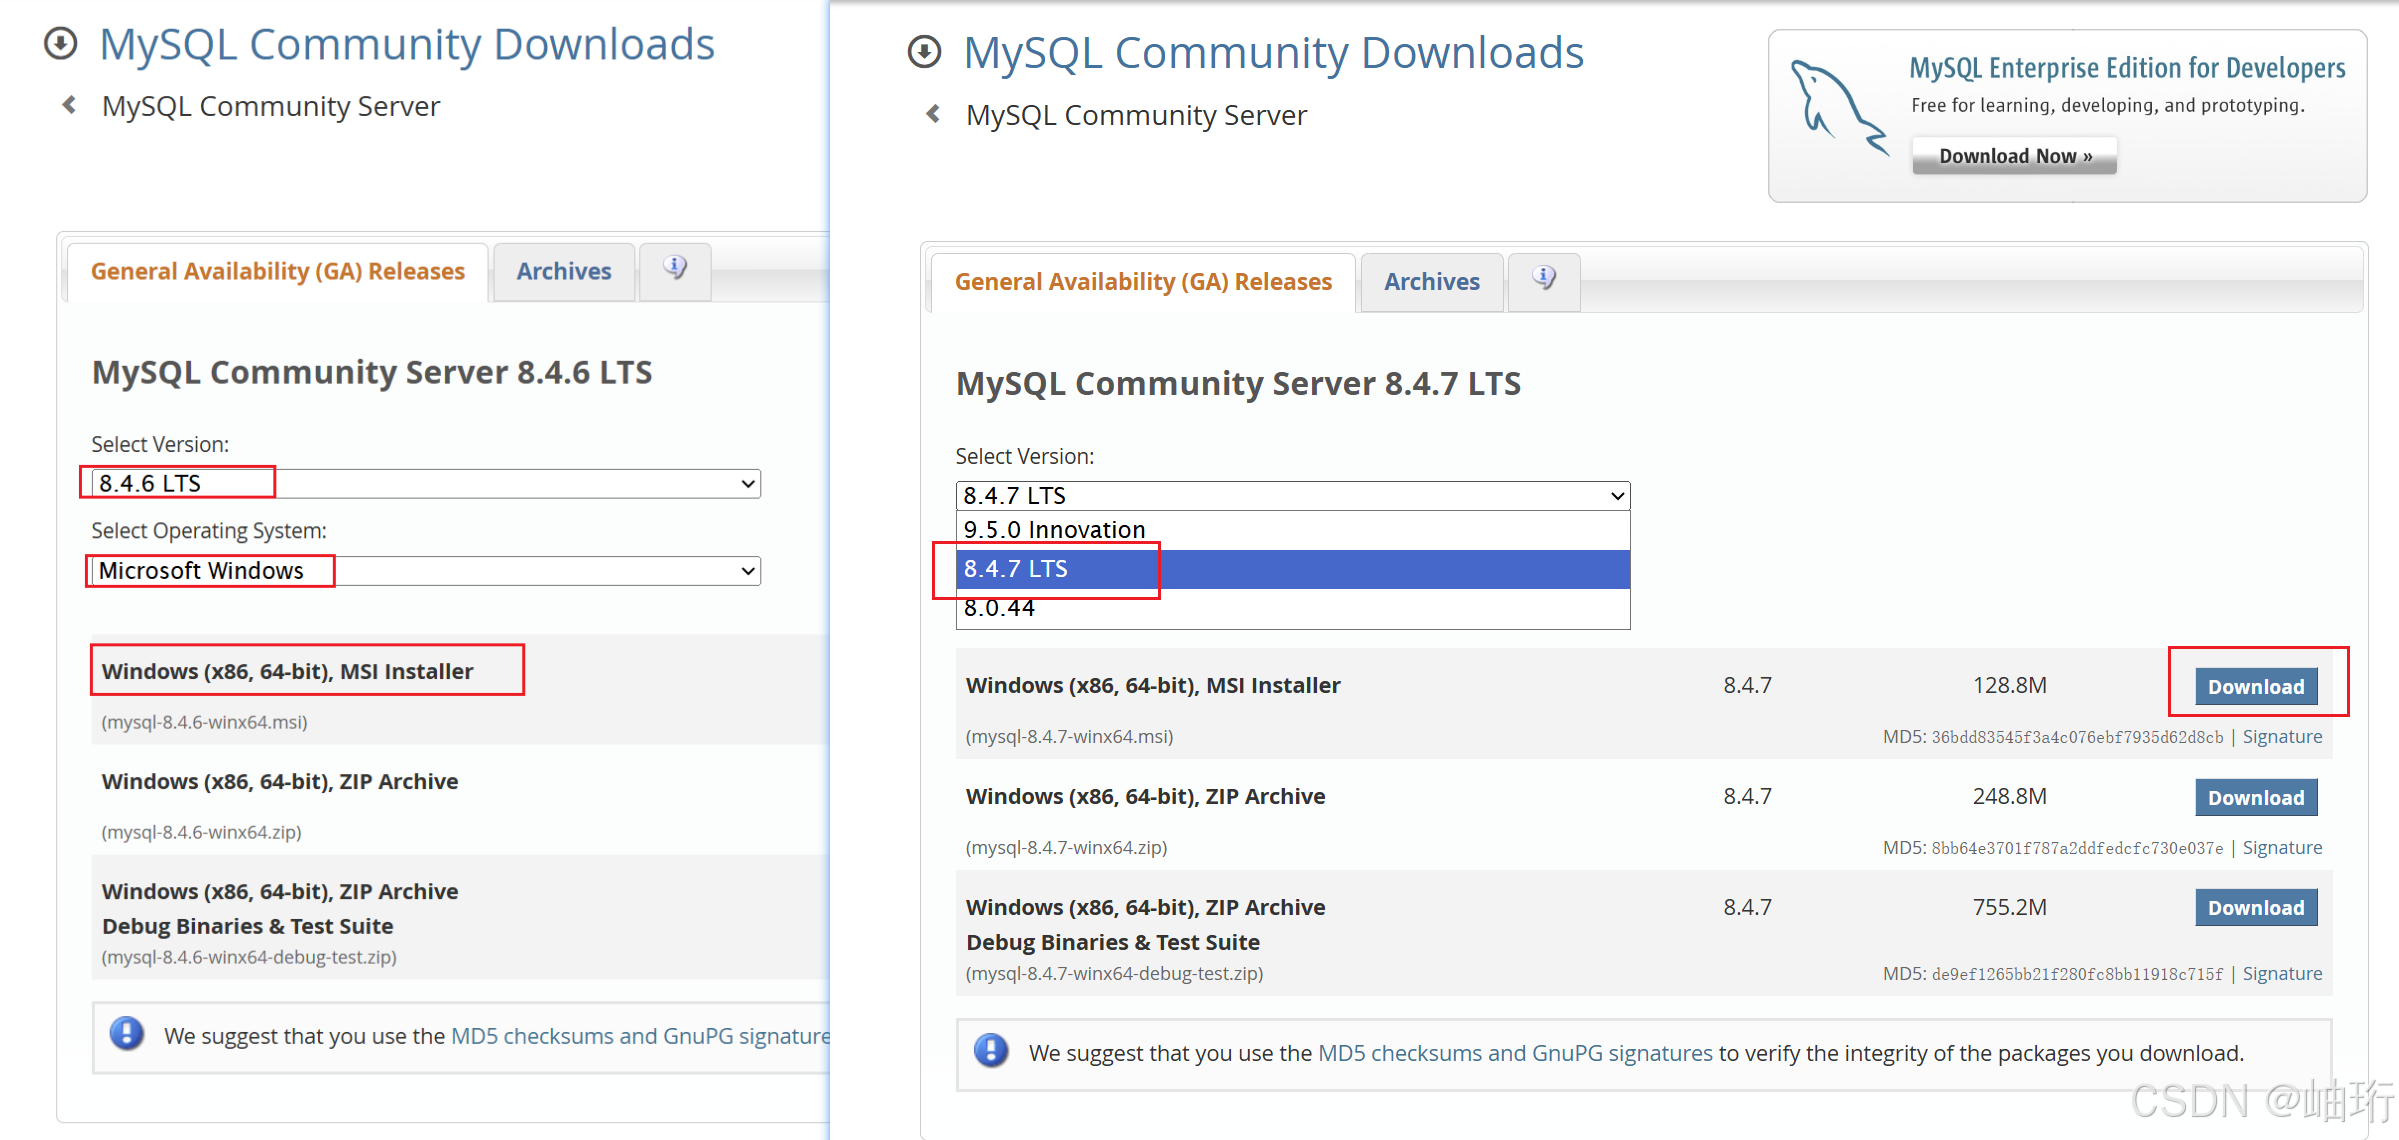Click blue exclamation icon in right suggestion box
The height and width of the screenshot is (1140, 2399).
click(990, 1051)
